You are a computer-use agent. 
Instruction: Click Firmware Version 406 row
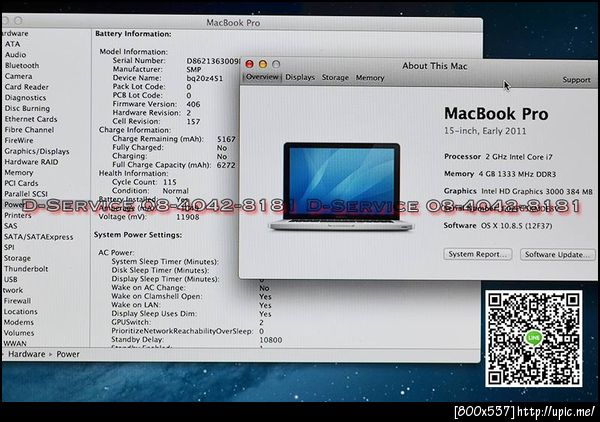point(156,104)
